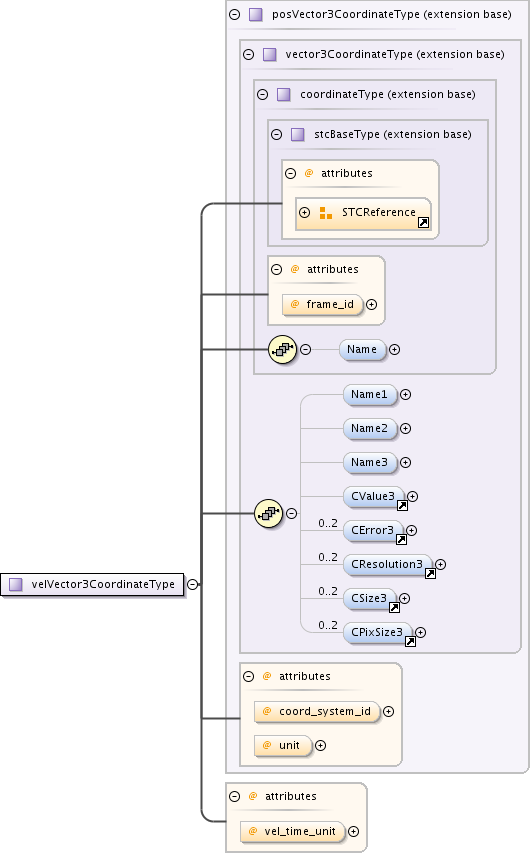
Task: Click the 0..2 cardinality label beside CPixSize3
Action: pyautogui.click(x=328, y=625)
